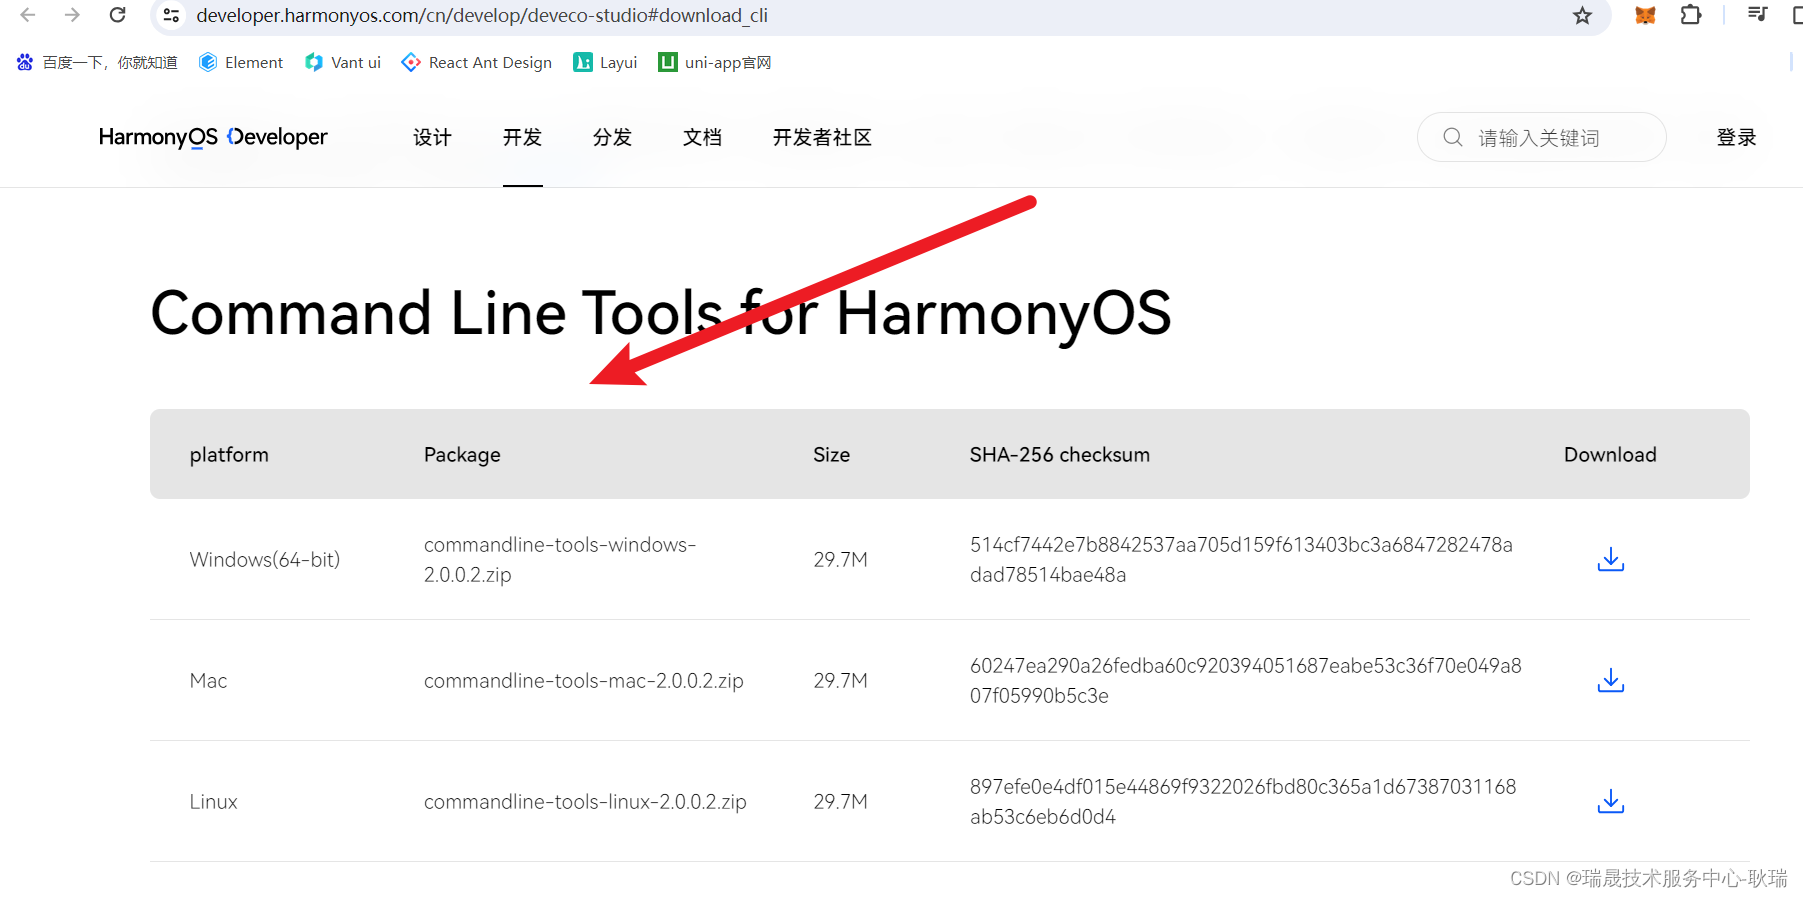Click the Command Line Tools for HarmonyOS heading

pos(660,314)
